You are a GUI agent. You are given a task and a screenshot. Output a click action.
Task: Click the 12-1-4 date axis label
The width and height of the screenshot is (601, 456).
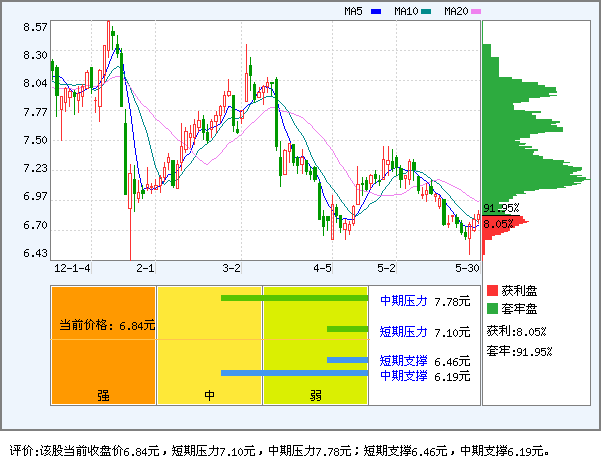tap(72, 268)
